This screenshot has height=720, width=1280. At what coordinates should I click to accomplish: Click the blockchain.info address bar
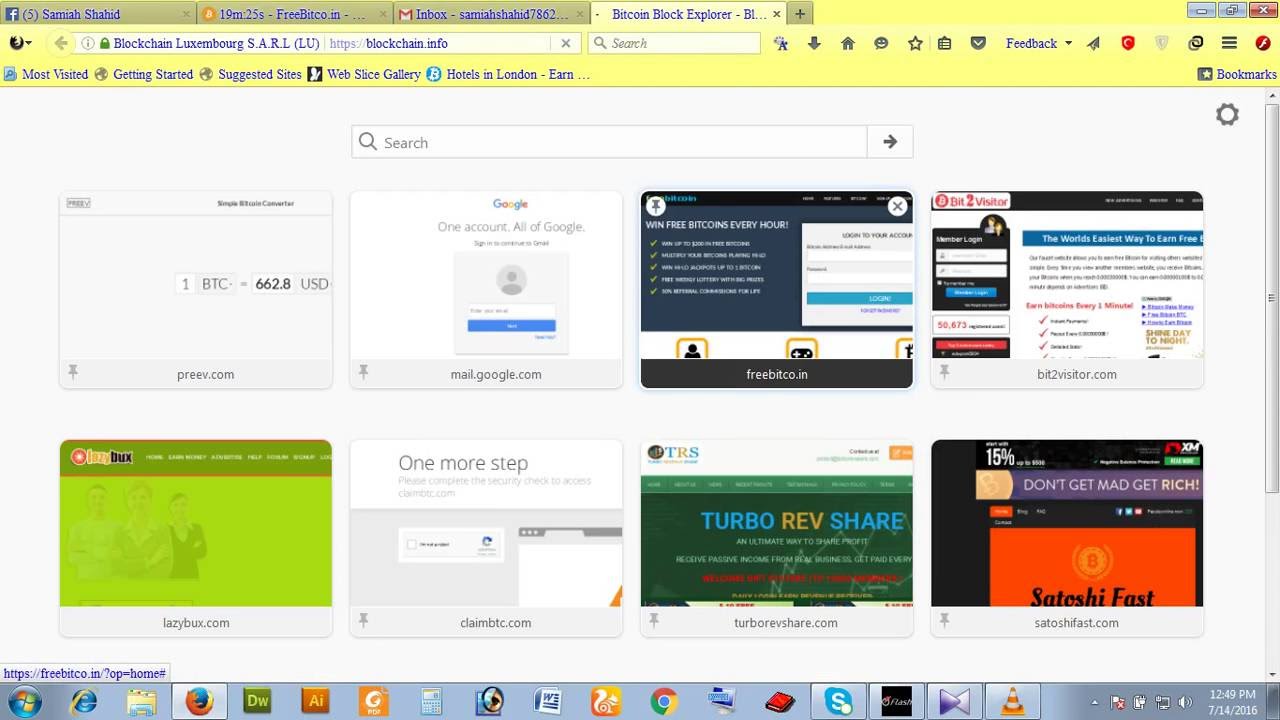(x=440, y=43)
